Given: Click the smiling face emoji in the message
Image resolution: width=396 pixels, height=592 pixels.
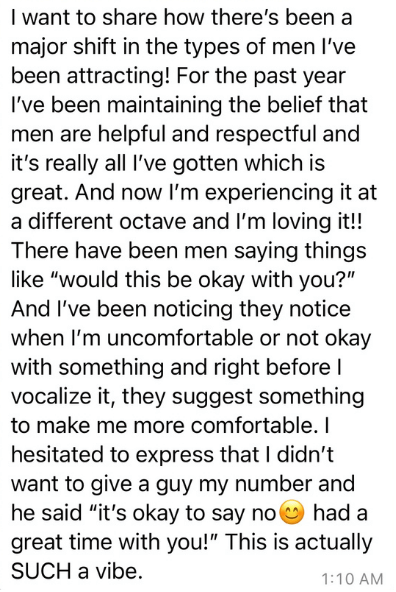Looking at the screenshot, I should pos(291,514).
